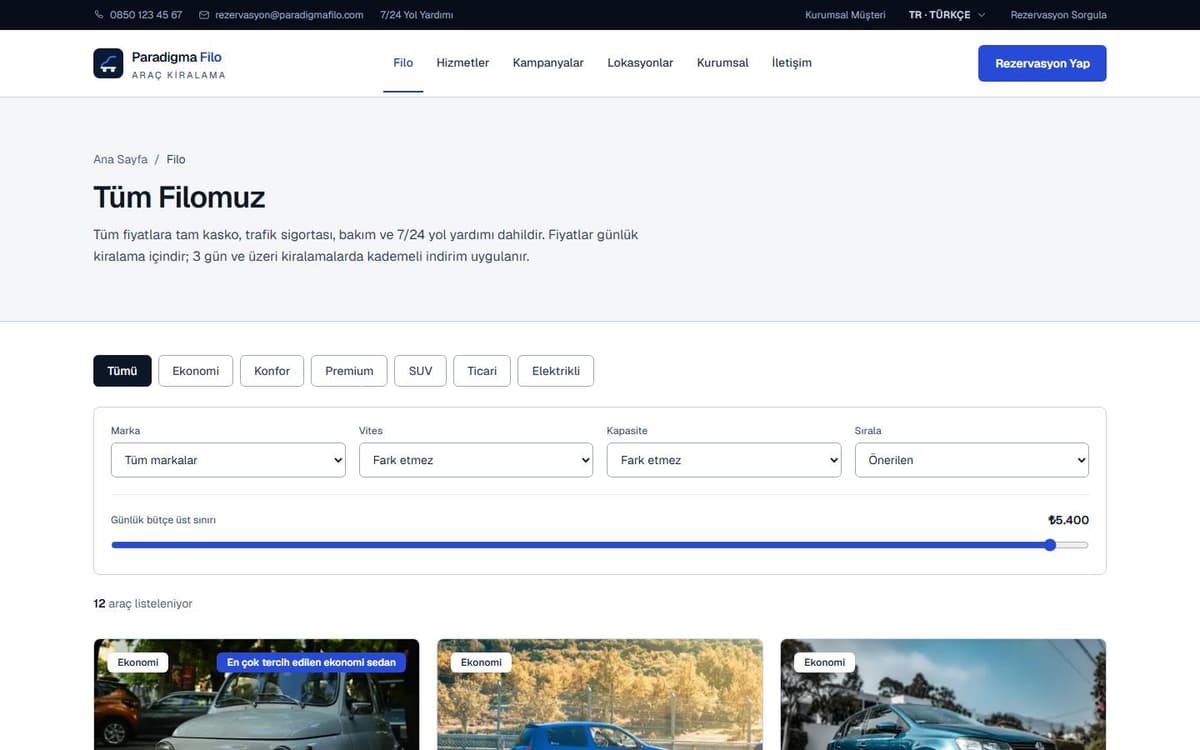
Task: Show only Premium vehicles
Action: tap(349, 371)
